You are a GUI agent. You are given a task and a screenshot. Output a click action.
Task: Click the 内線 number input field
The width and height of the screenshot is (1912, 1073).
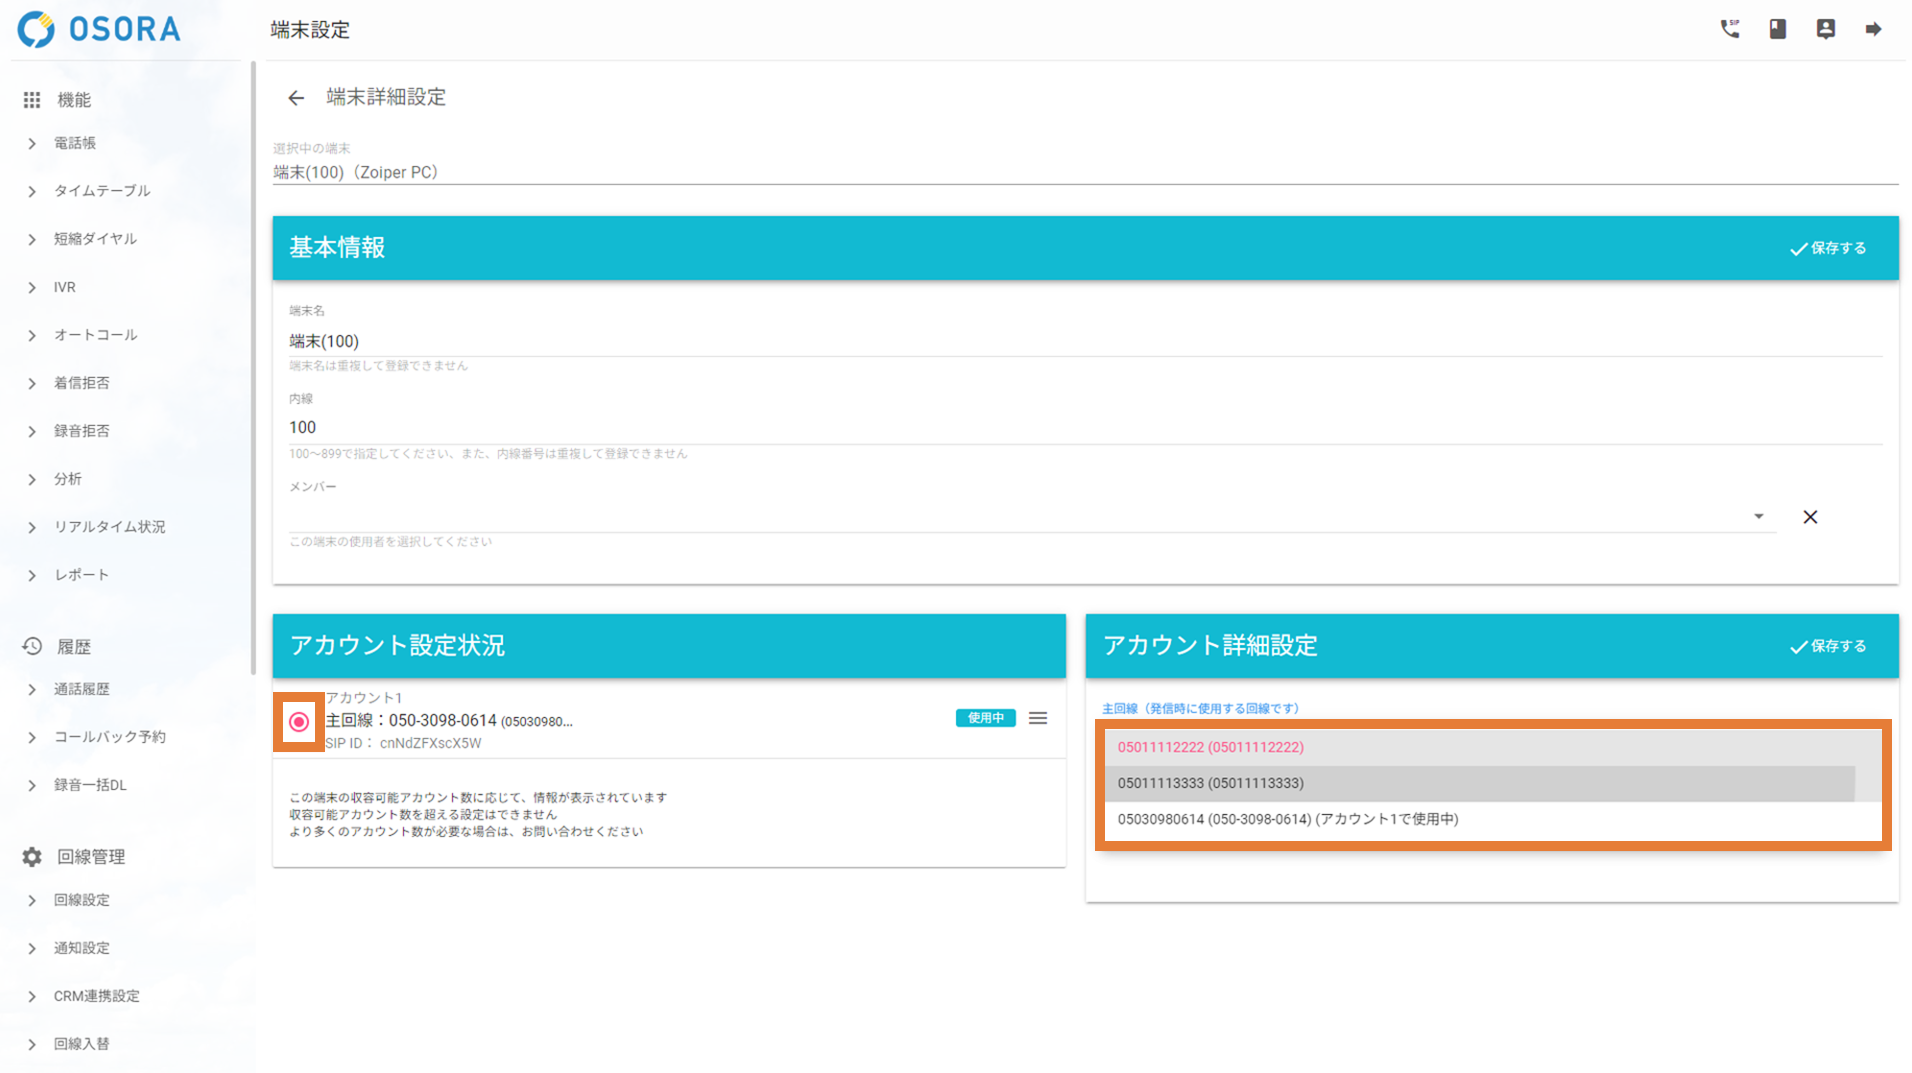point(1084,427)
